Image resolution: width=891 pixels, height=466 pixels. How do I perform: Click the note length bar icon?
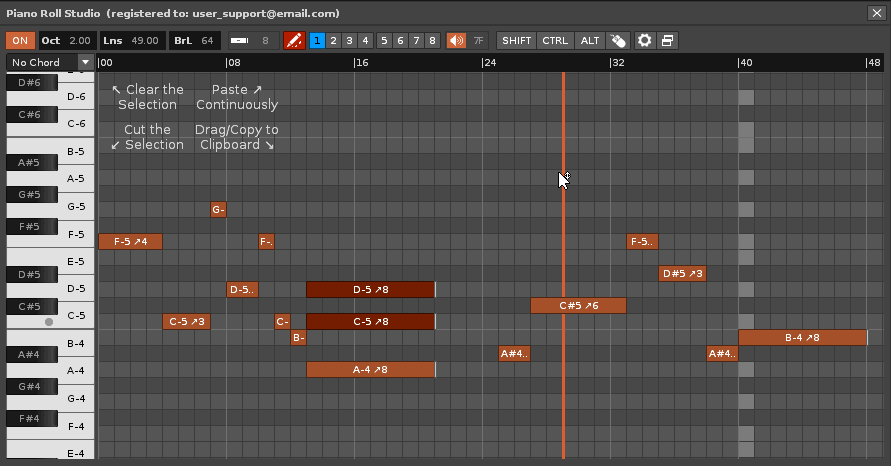point(240,40)
